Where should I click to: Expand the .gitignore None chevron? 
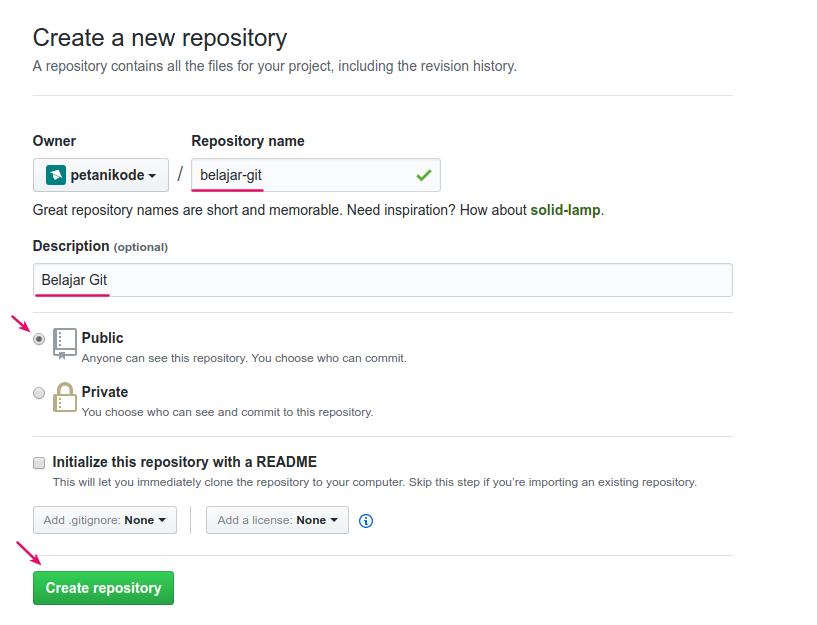[x=160, y=520]
